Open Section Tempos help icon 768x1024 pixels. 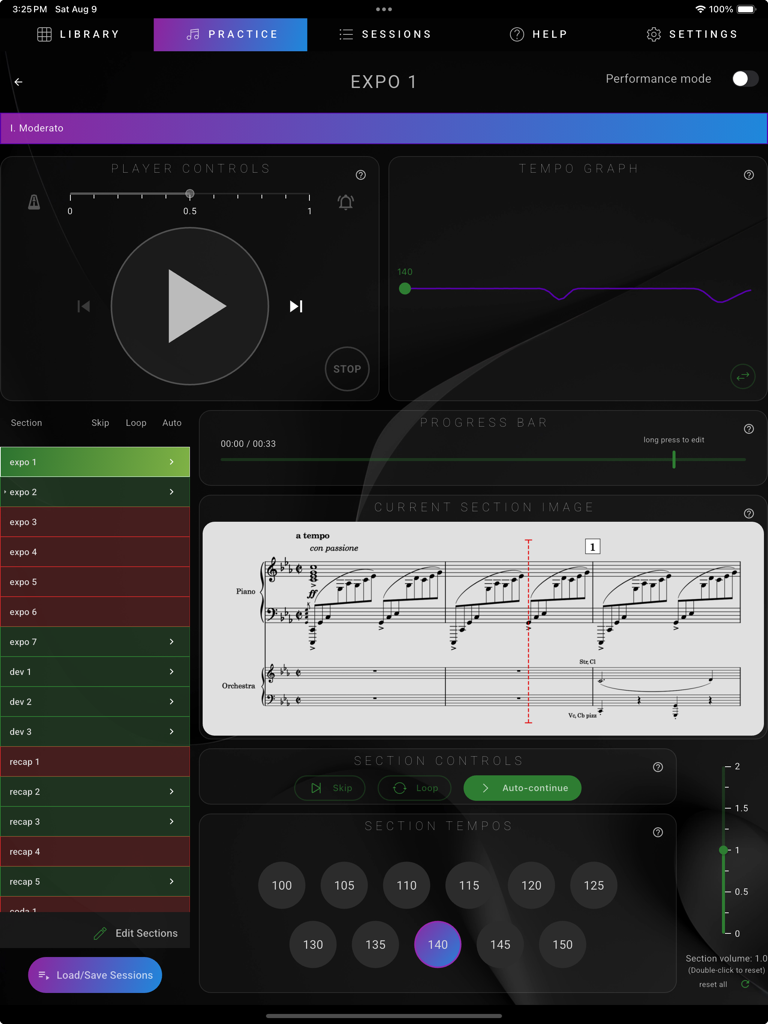click(x=658, y=832)
